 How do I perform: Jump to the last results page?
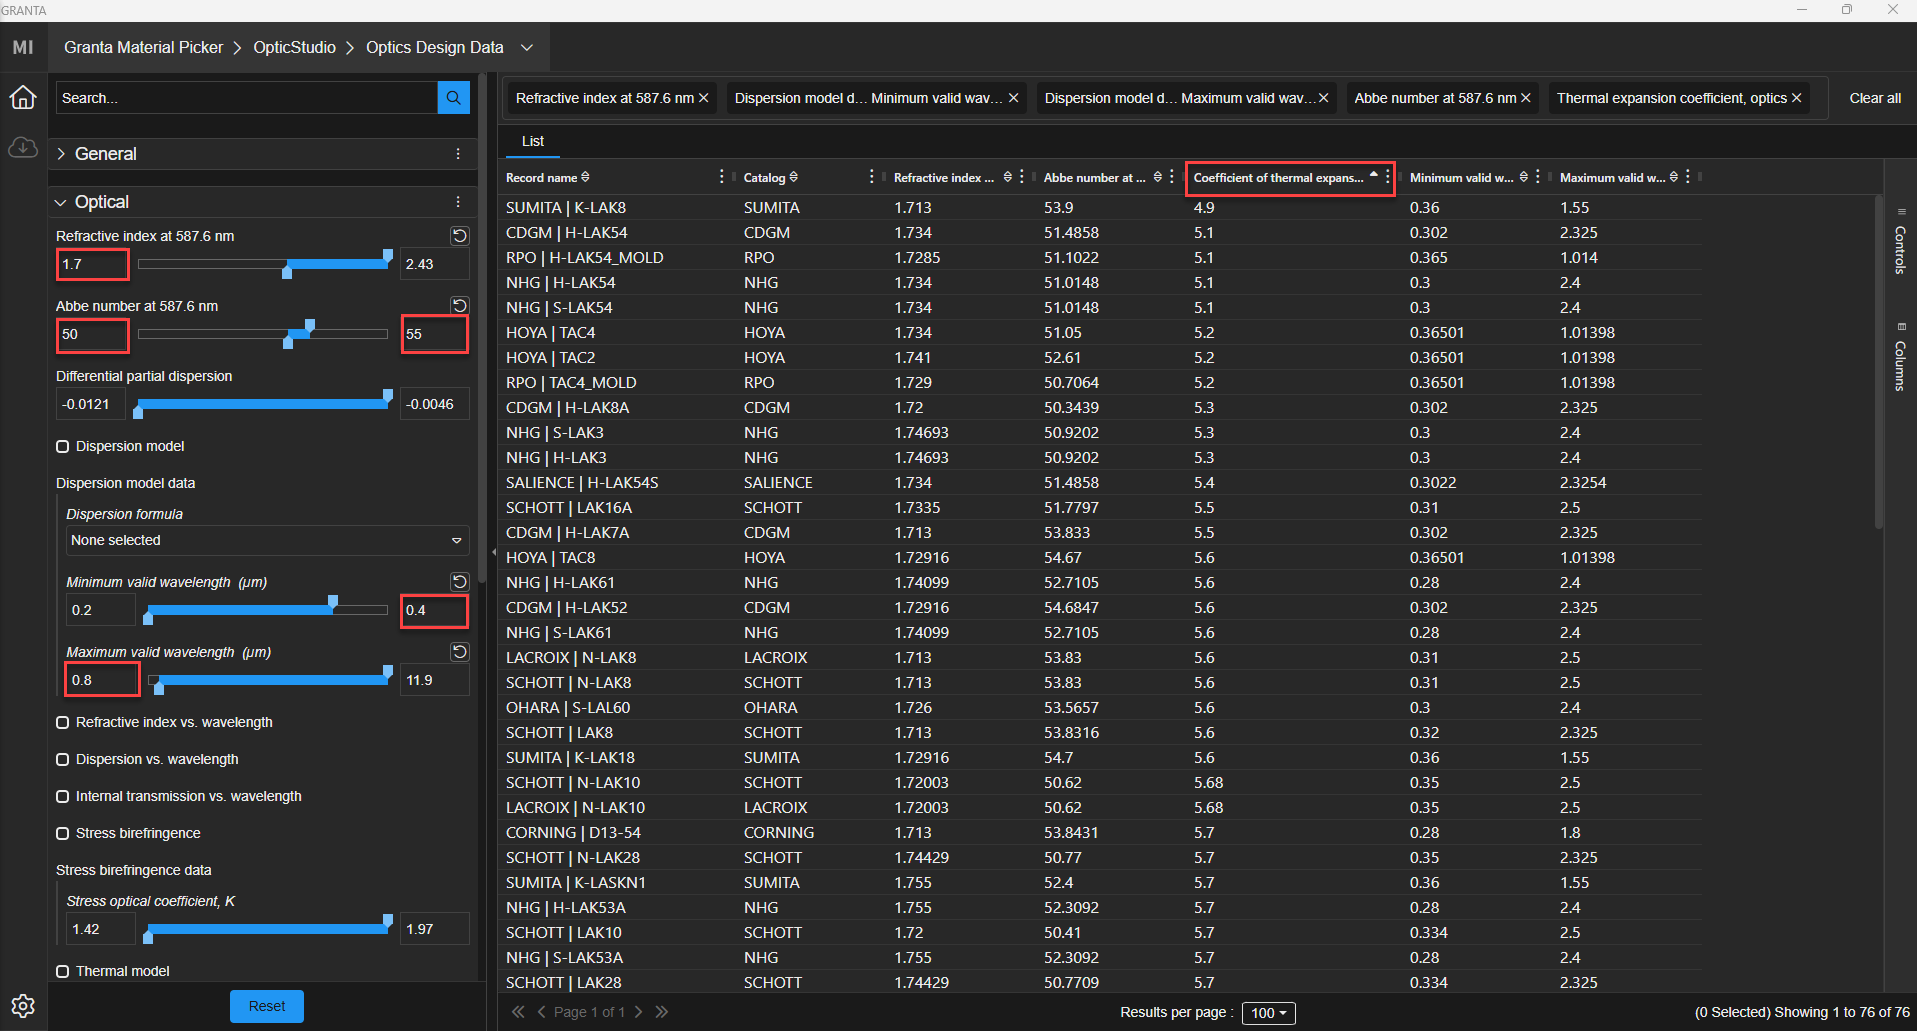click(x=662, y=1012)
